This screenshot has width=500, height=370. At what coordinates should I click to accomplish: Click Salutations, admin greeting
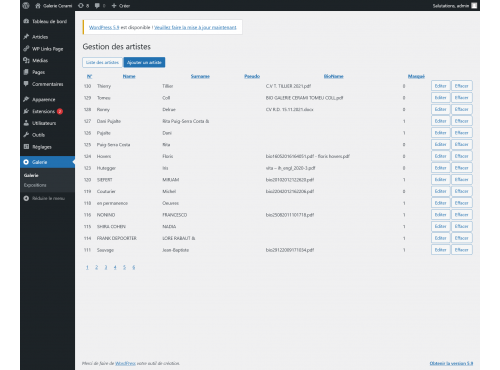coord(451,6)
